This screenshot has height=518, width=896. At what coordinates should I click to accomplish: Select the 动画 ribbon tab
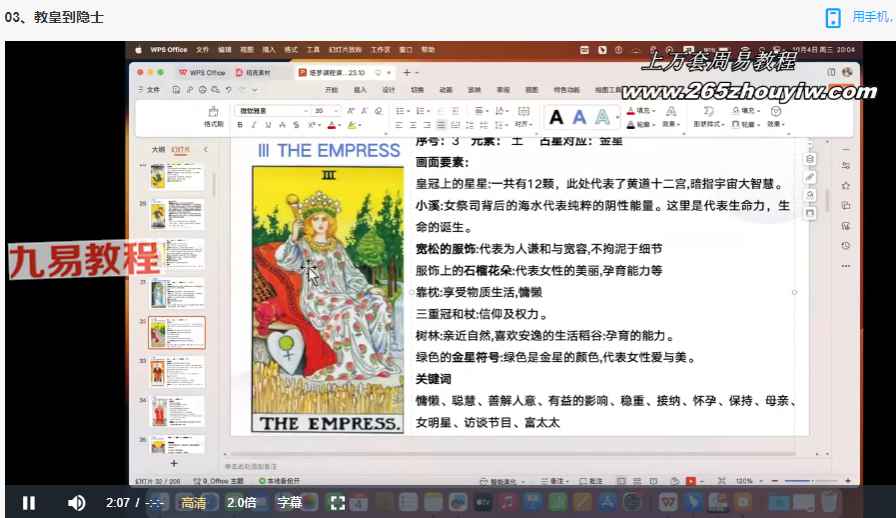446,90
